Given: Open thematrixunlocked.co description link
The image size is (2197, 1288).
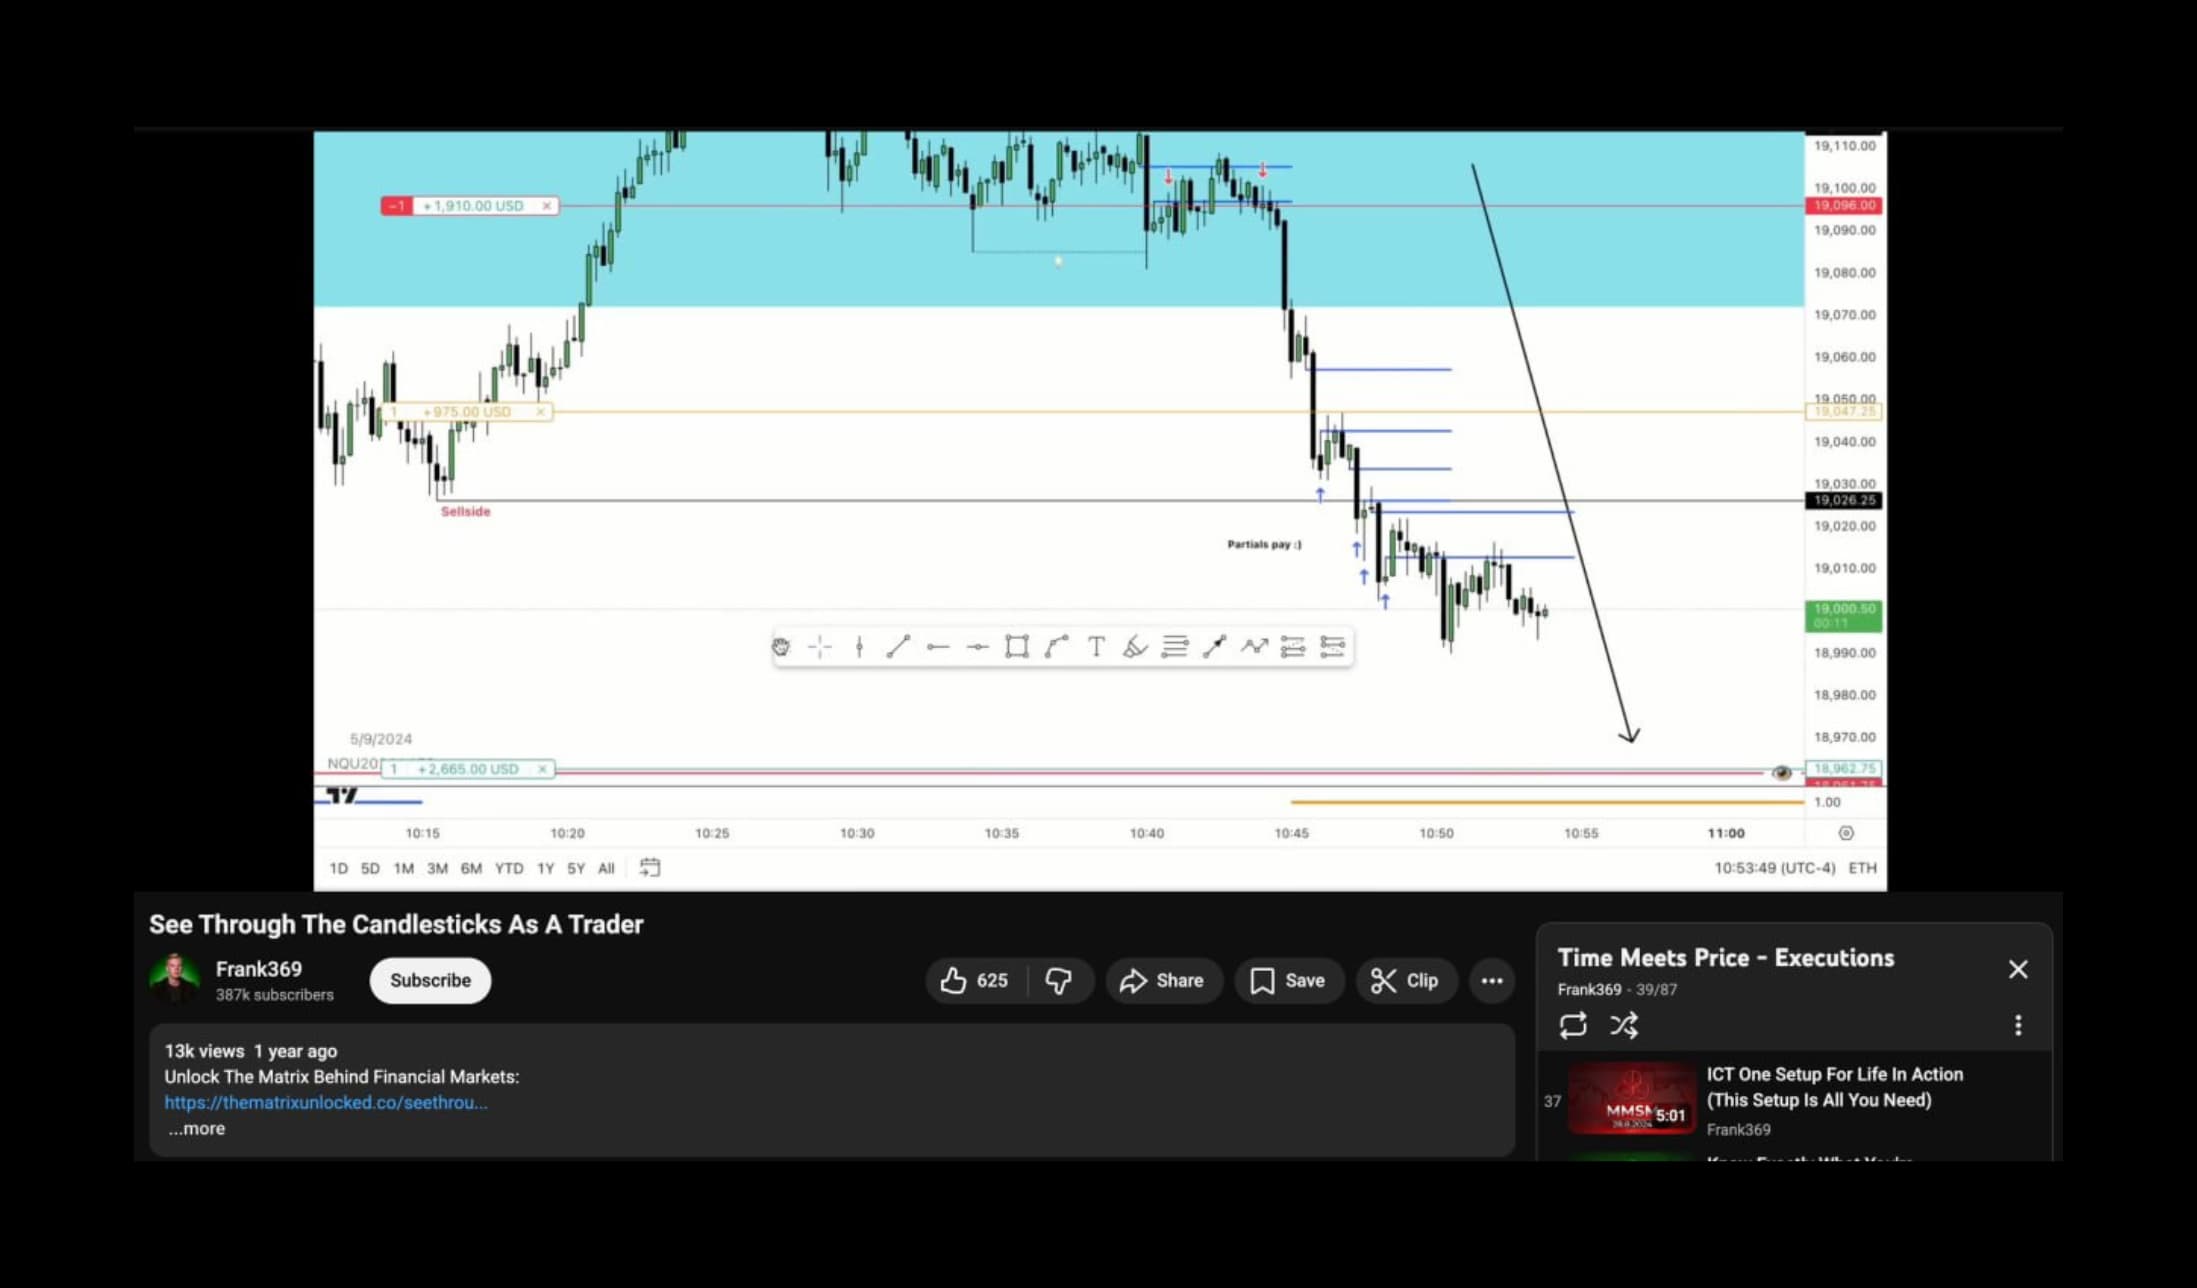Looking at the screenshot, I should 326,1102.
